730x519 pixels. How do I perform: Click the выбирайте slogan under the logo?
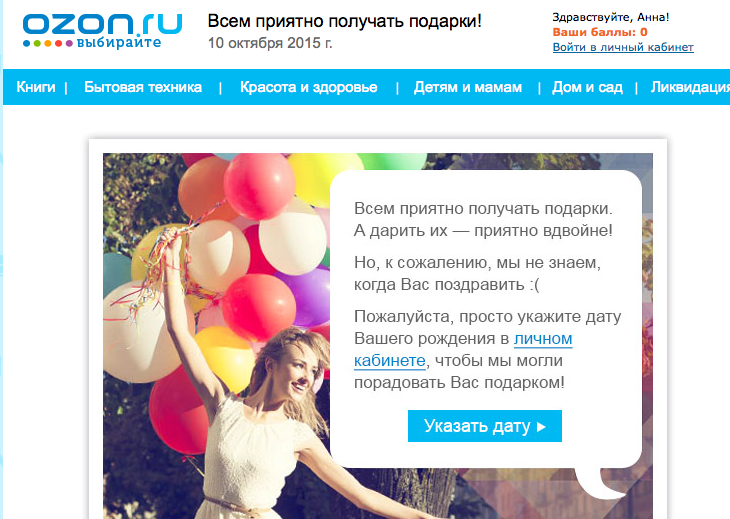[119, 43]
